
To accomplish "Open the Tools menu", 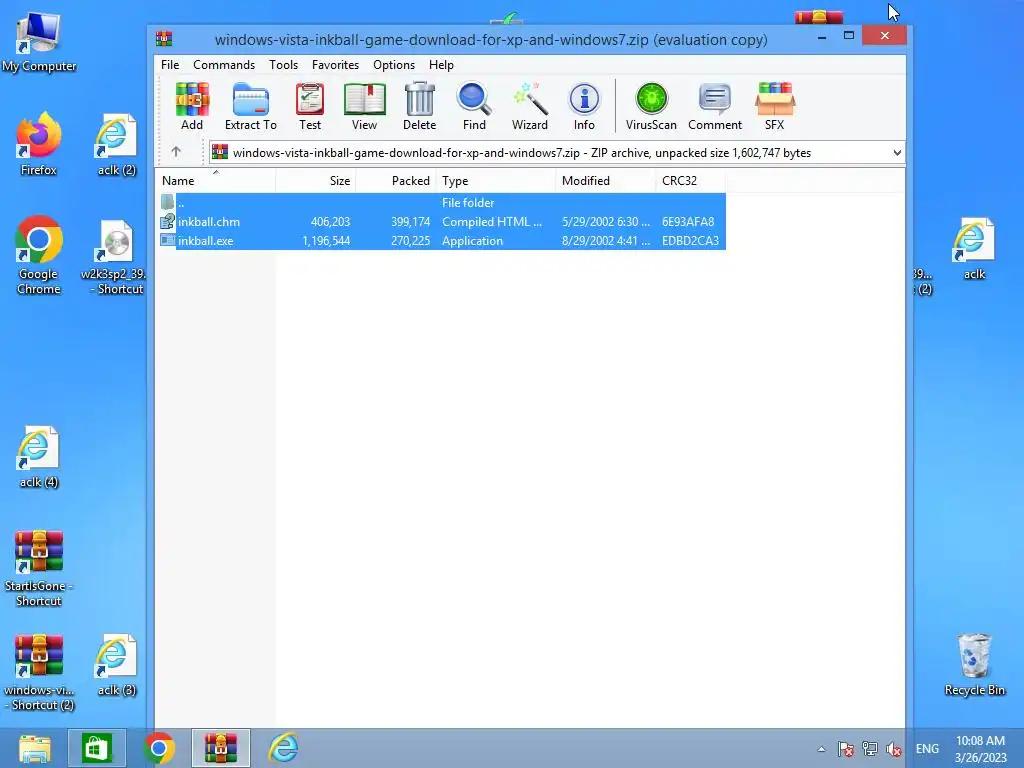I will (x=283, y=65).
